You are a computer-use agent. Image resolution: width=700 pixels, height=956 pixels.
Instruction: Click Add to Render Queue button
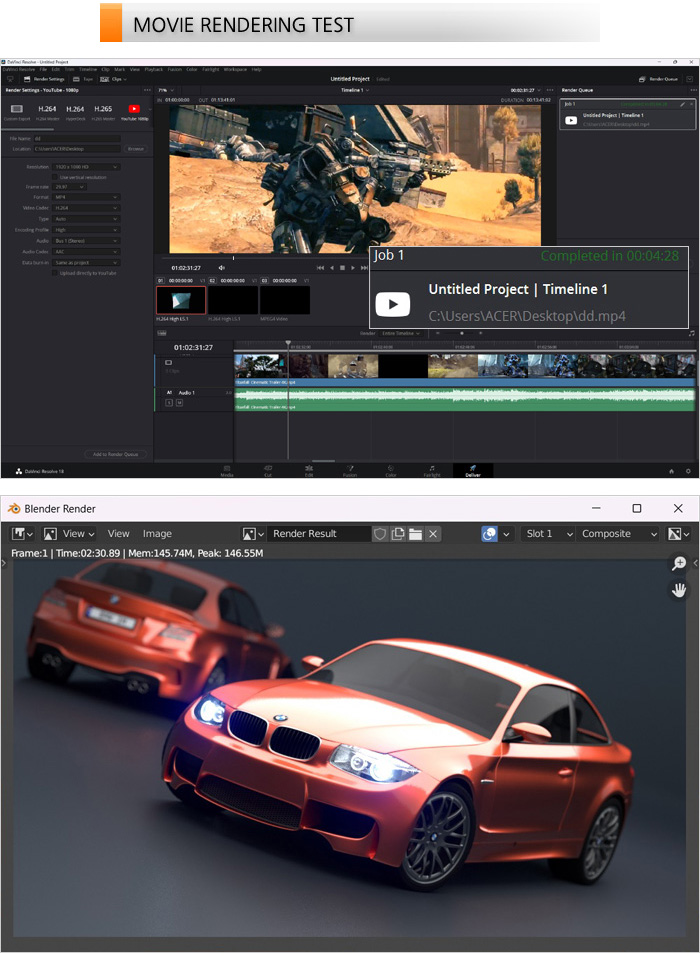pos(115,454)
